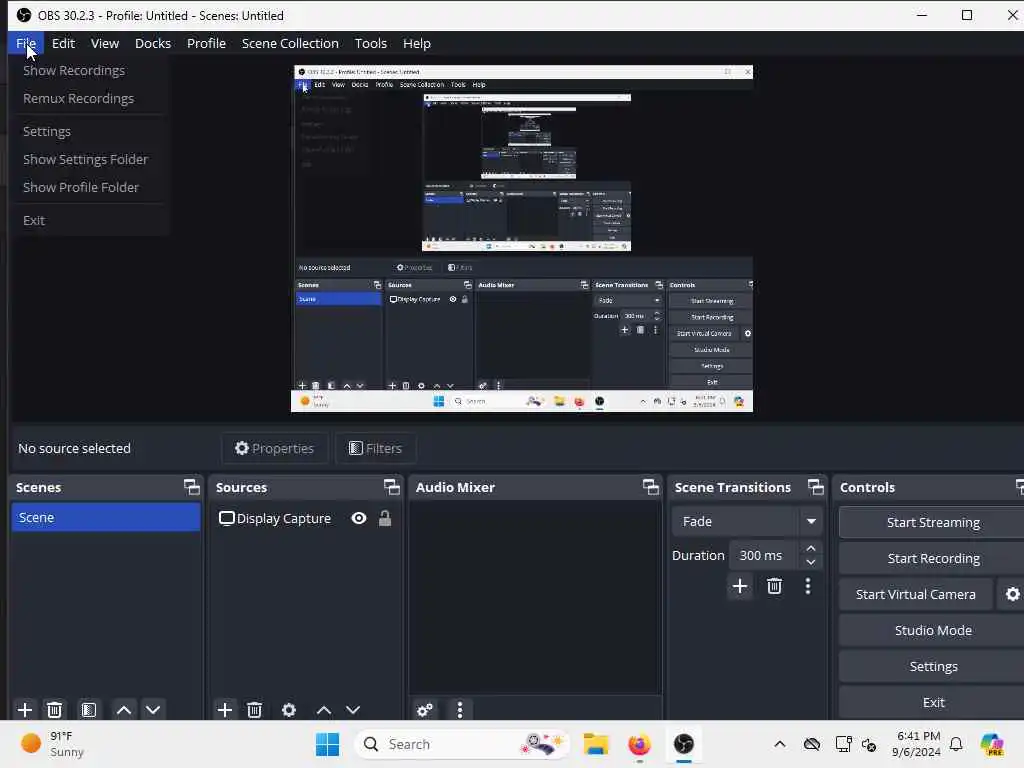Show hidden system tray icons
This screenshot has height=768, width=1024.
[780, 744]
